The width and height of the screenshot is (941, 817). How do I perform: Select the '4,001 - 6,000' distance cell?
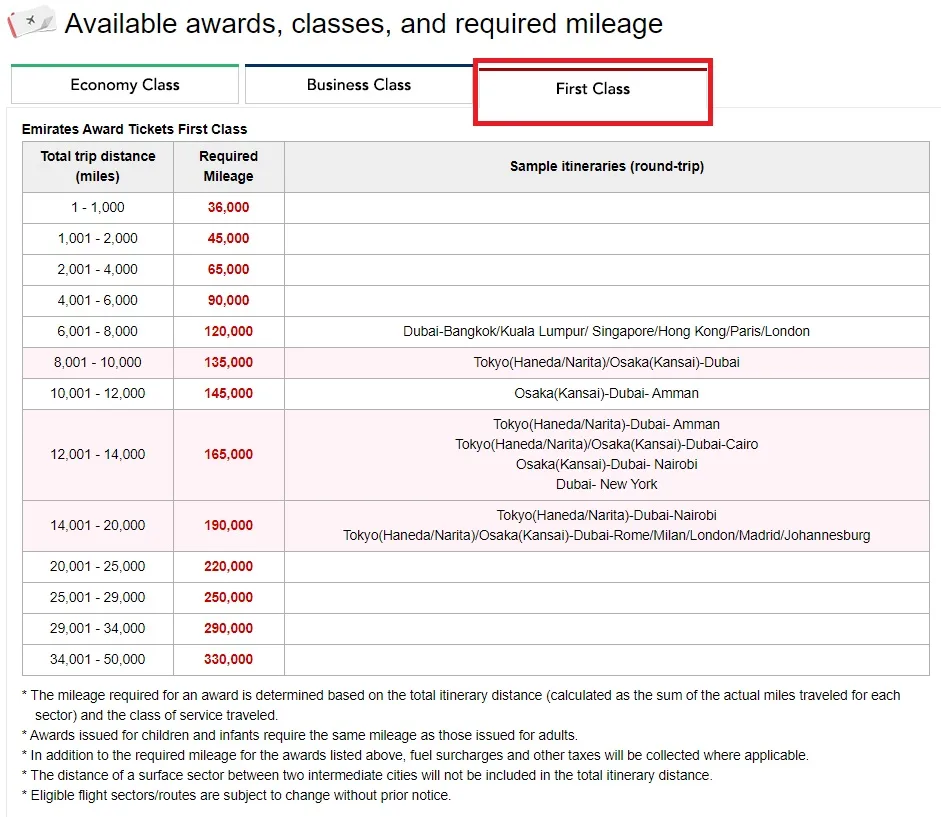(98, 301)
